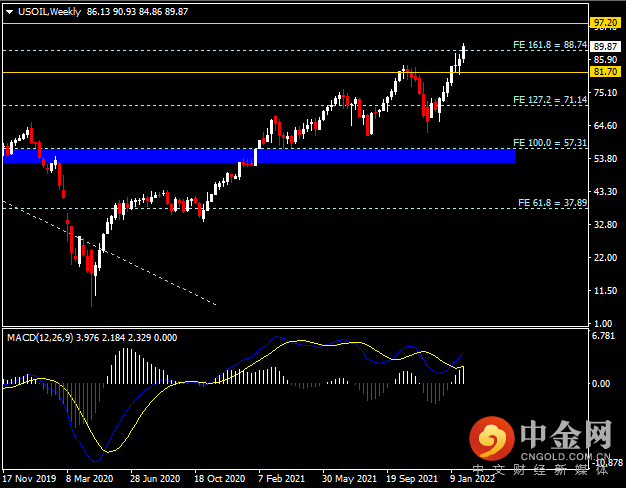The height and width of the screenshot is (488, 626).
Task: Click the yellow horizontal line at 97.20
Action: 295,24
